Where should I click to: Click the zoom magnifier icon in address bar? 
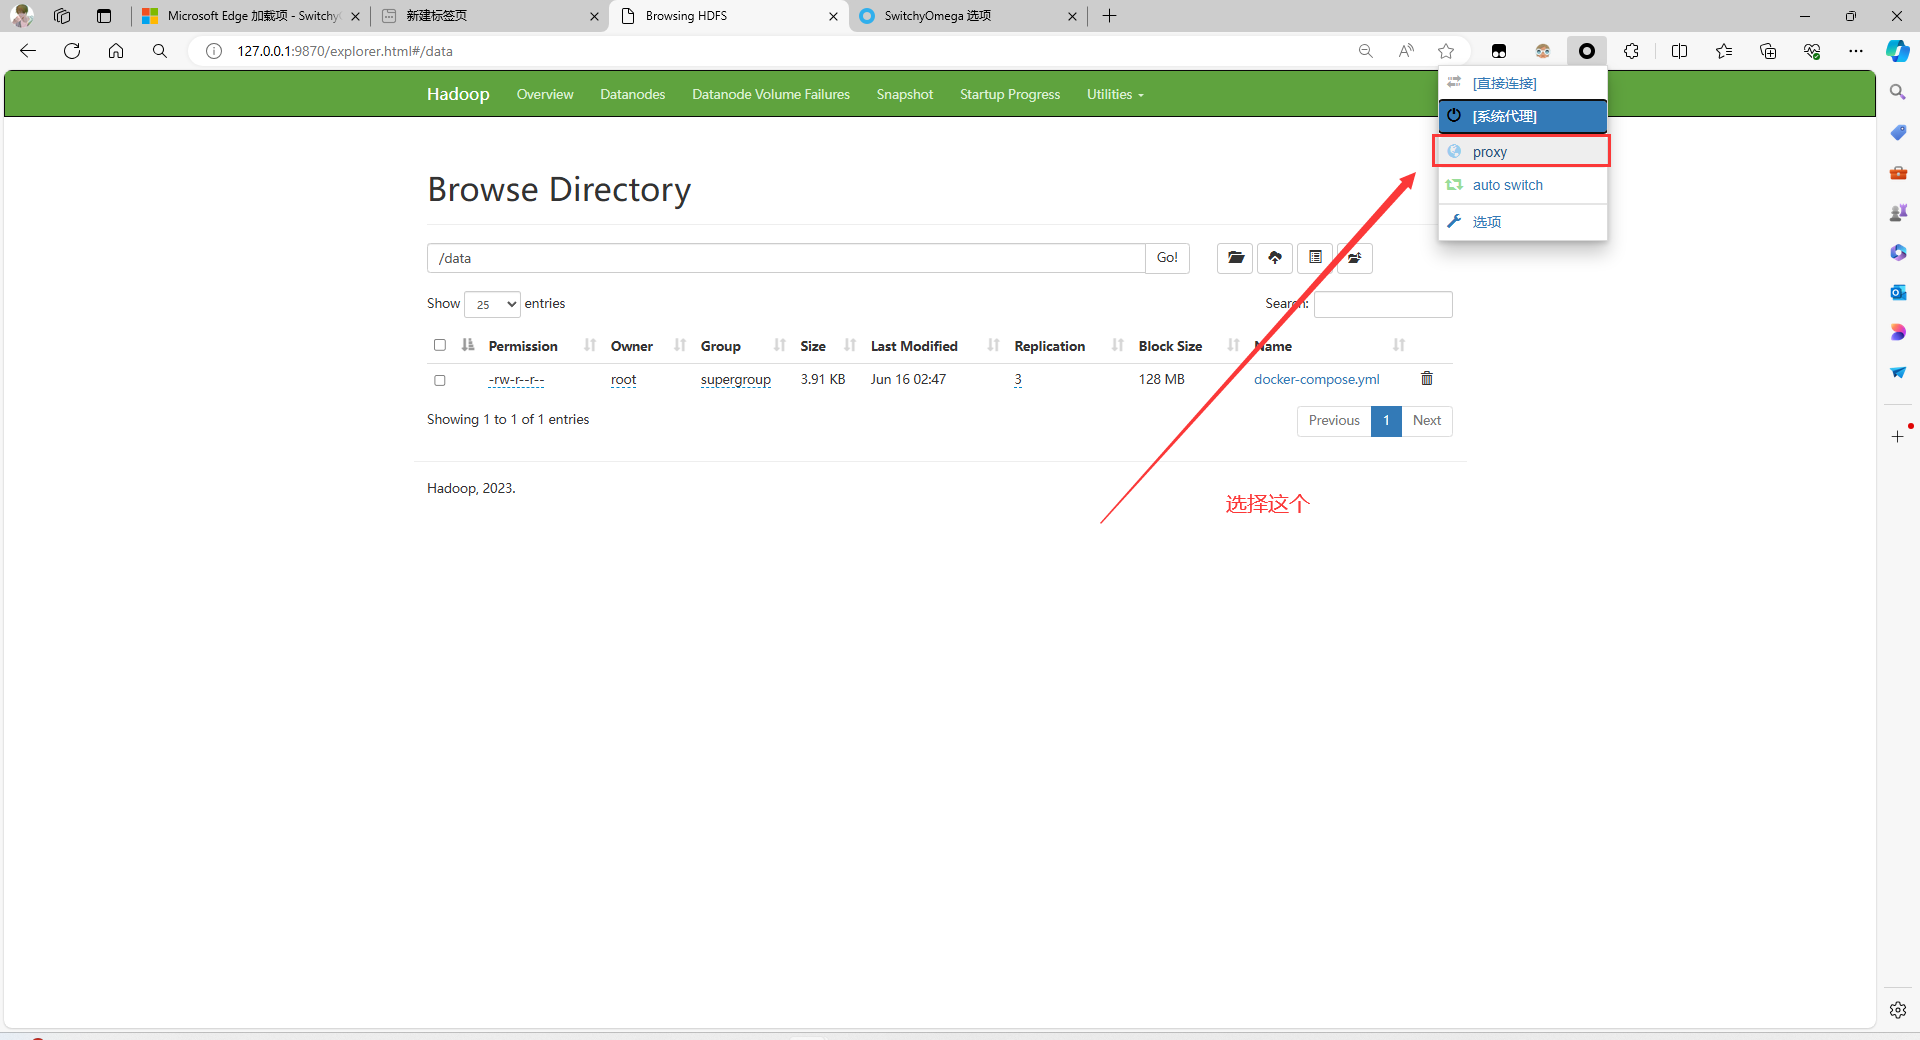point(1366,51)
